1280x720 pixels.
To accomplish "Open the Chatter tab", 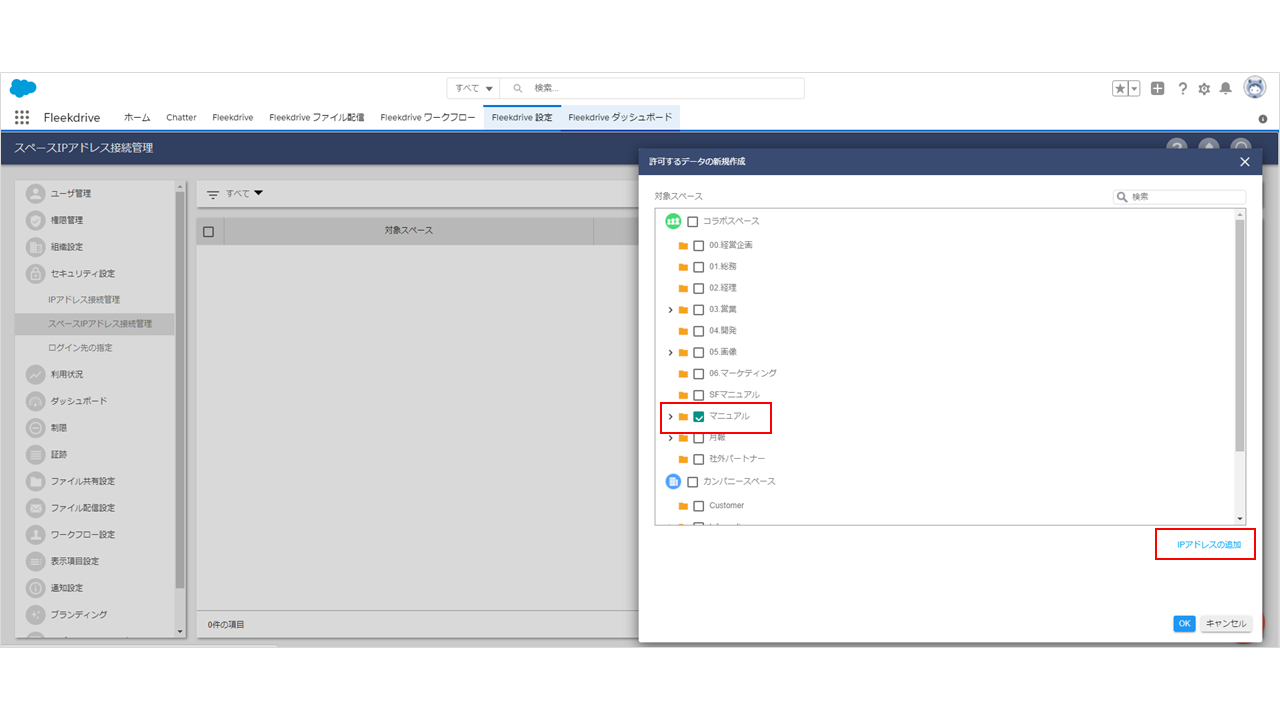I will pyautogui.click(x=181, y=117).
